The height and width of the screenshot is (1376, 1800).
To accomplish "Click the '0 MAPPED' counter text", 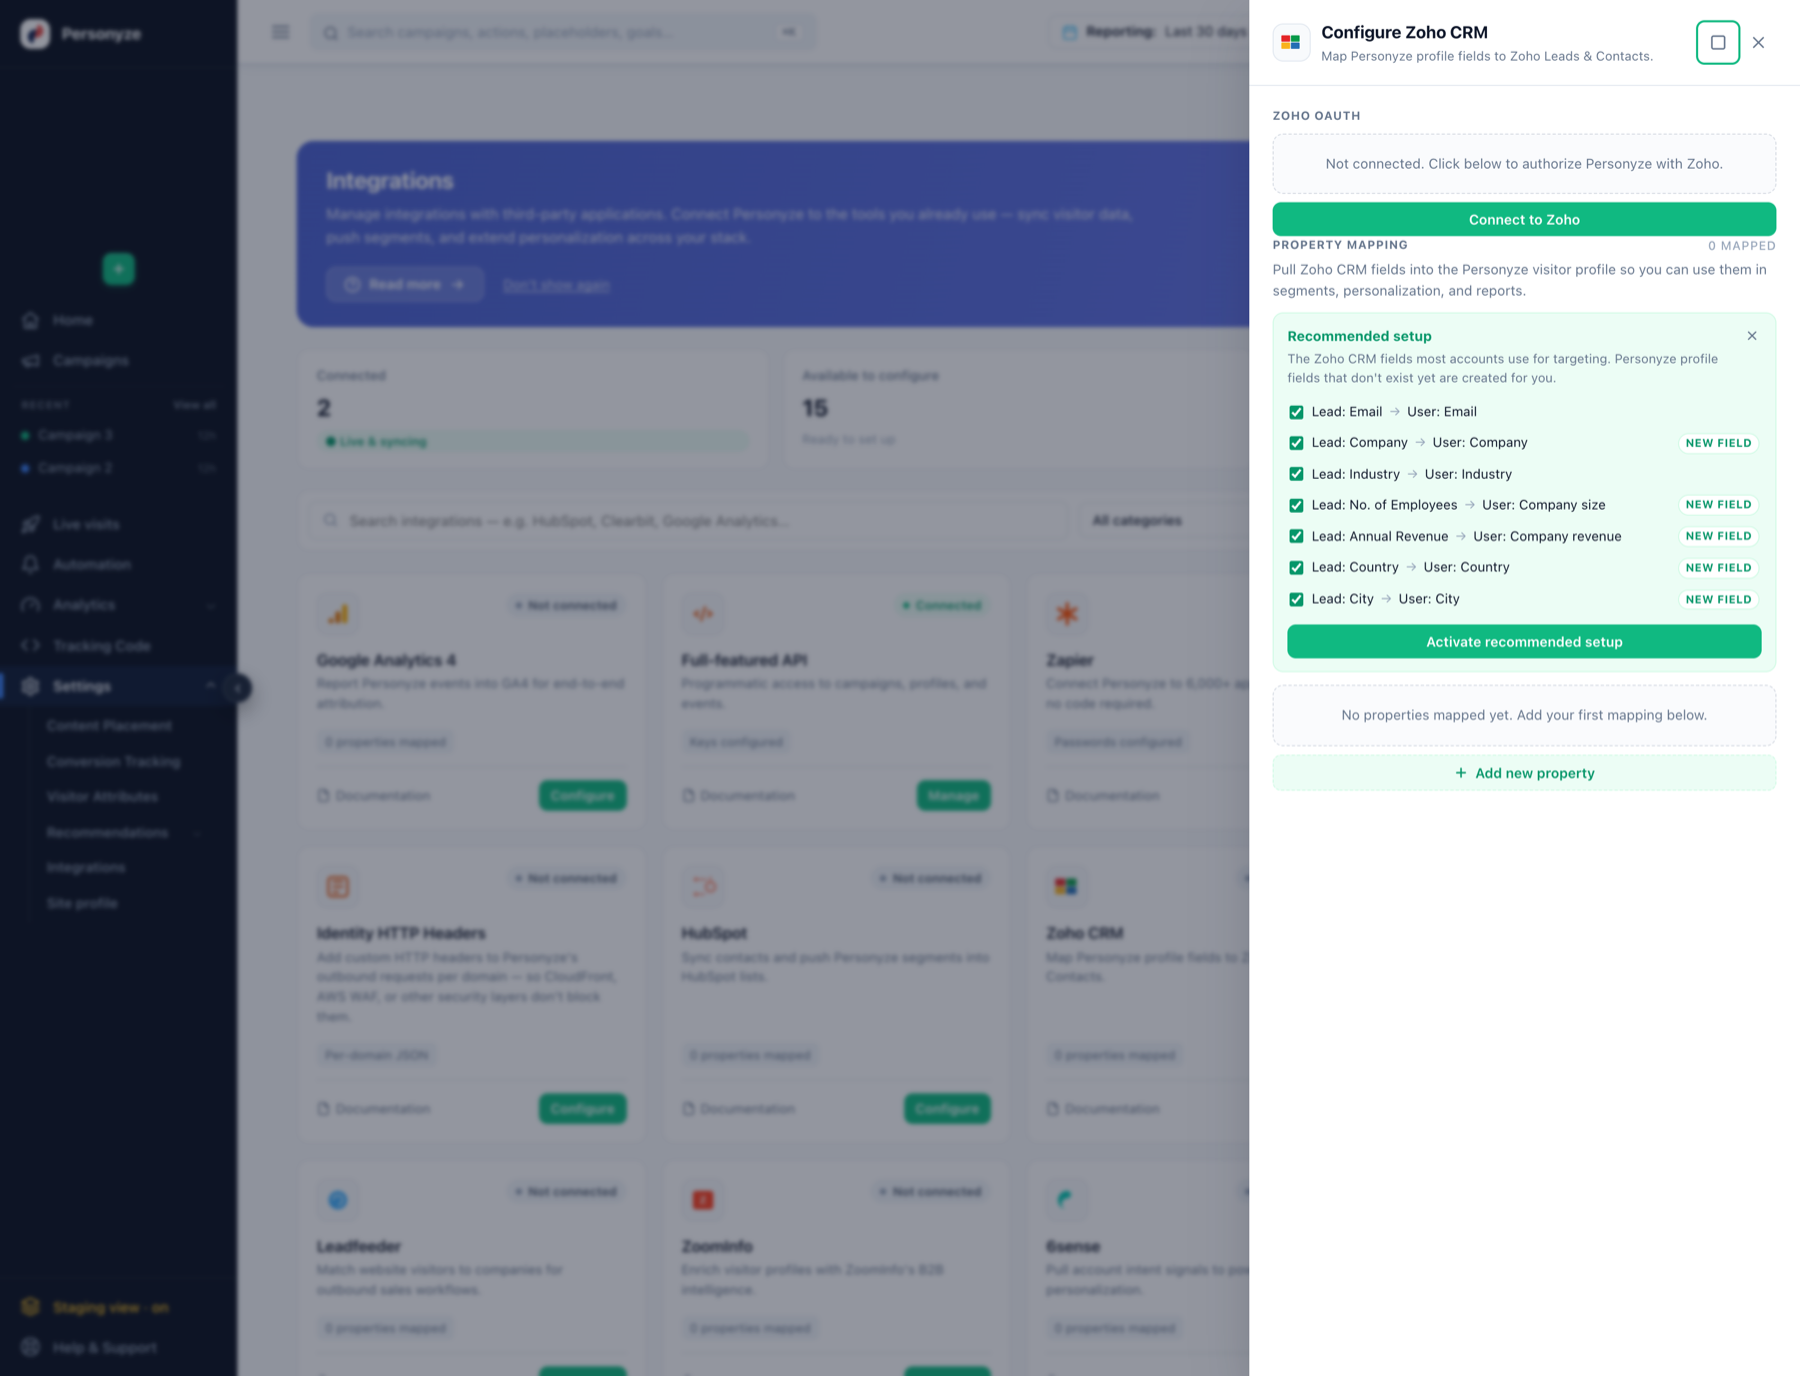I will point(1742,246).
